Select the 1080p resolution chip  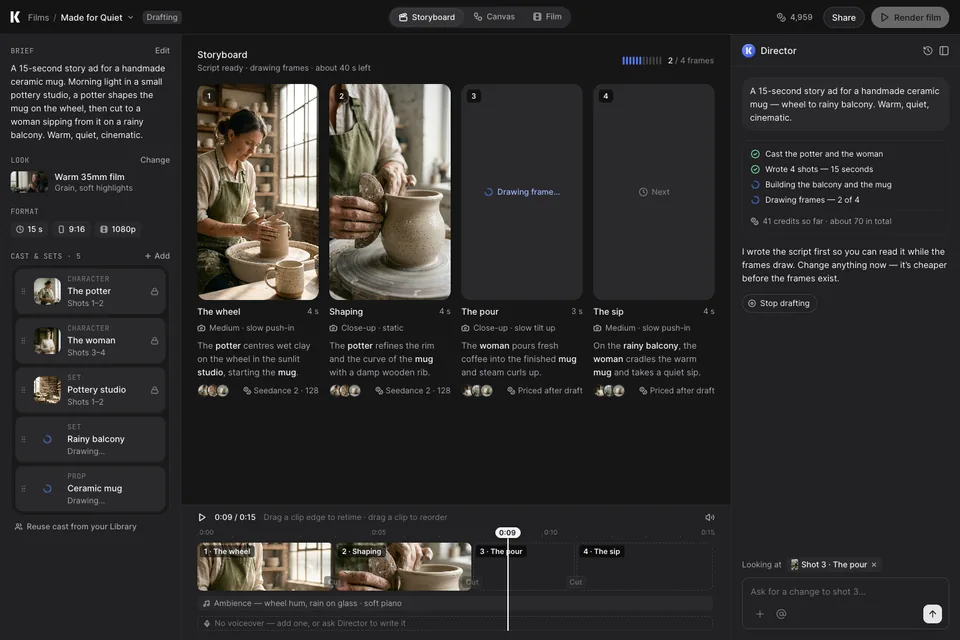(x=118, y=229)
